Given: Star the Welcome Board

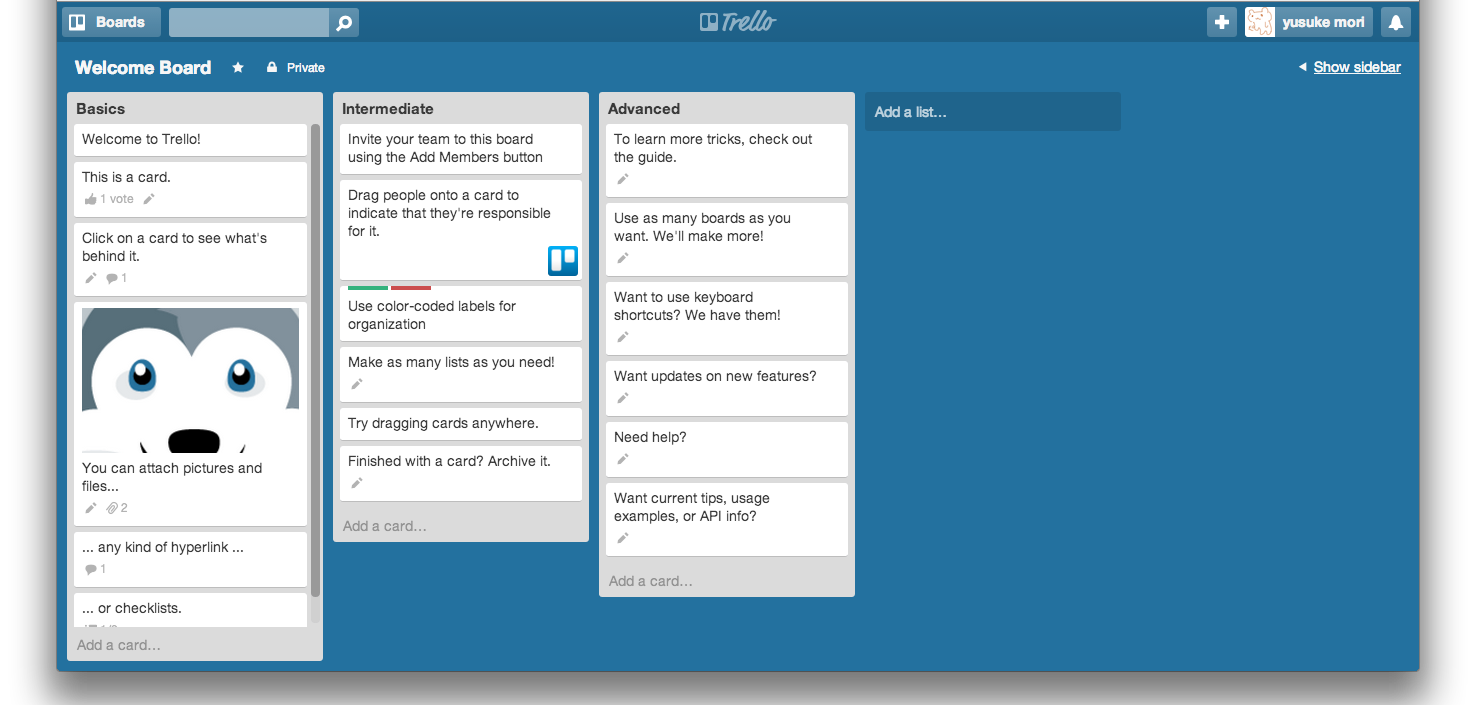Looking at the screenshot, I should pyautogui.click(x=238, y=68).
